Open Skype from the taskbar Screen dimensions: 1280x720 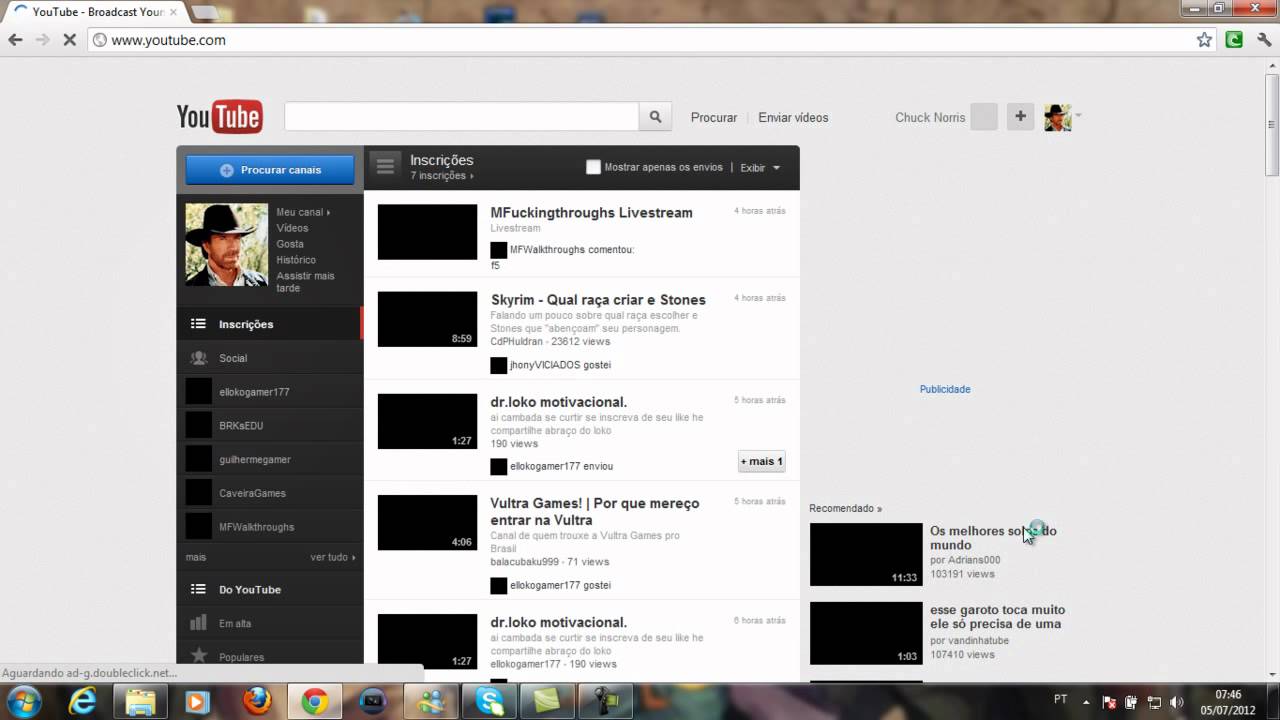click(490, 702)
